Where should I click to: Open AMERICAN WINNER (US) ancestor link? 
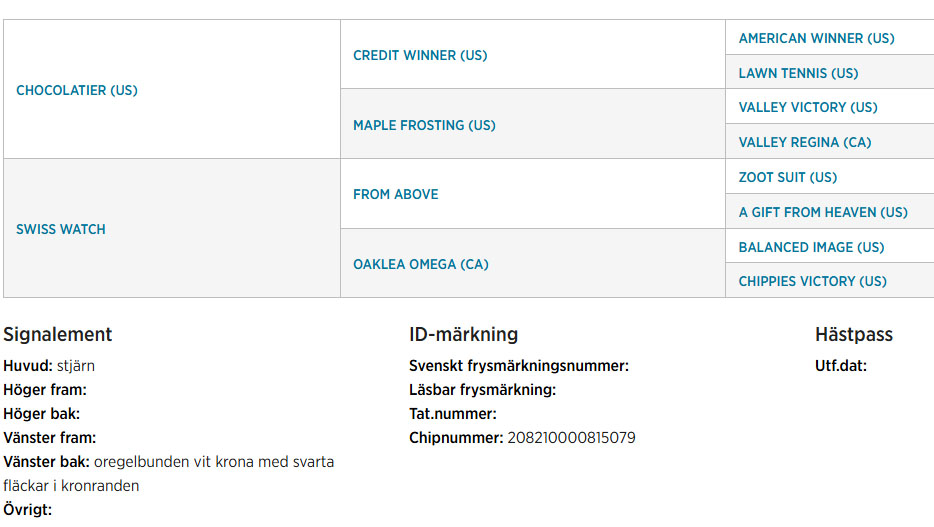tap(817, 39)
